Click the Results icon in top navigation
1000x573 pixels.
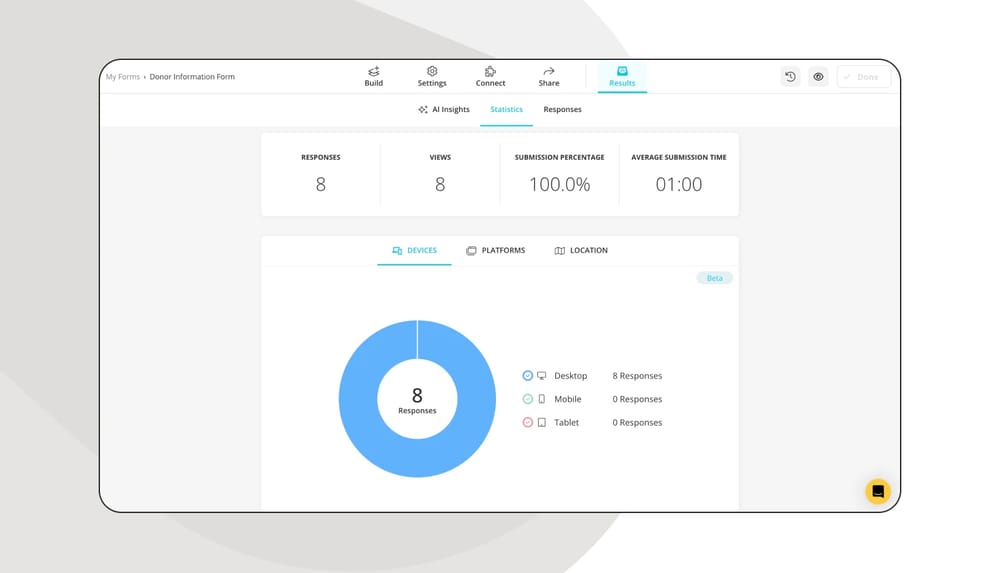(x=622, y=72)
